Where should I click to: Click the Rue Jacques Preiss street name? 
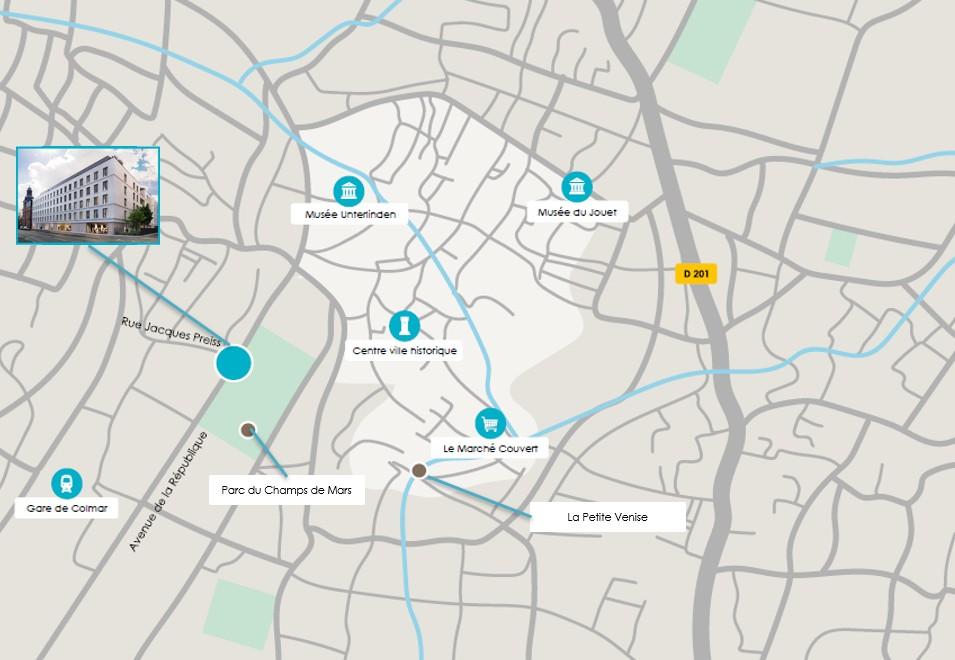(x=171, y=332)
